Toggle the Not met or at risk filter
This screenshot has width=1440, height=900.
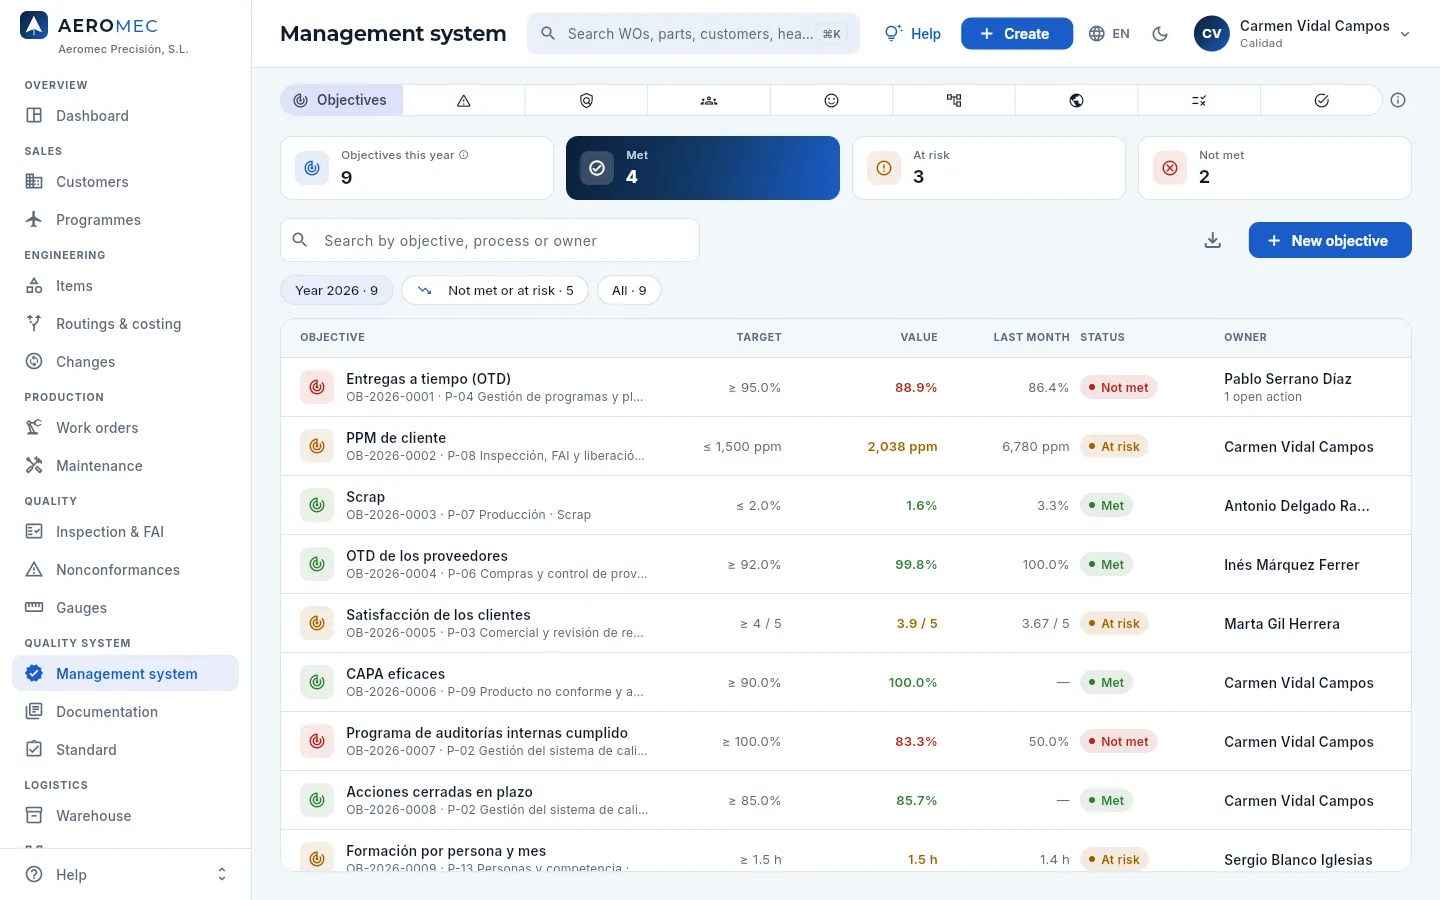(x=495, y=290)
